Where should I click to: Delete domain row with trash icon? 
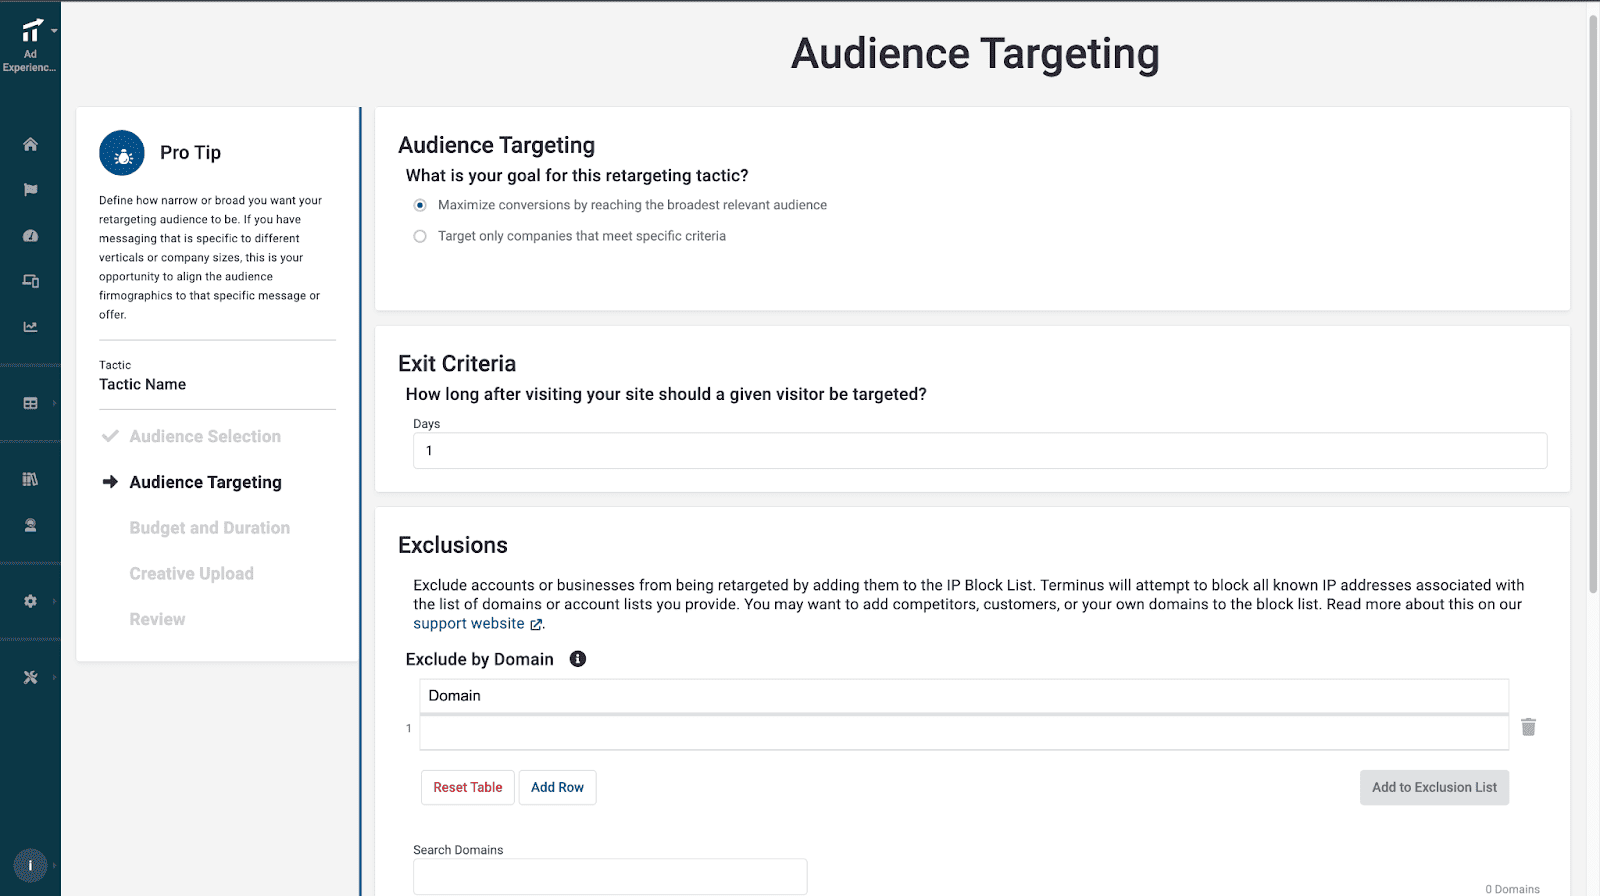1528,727
